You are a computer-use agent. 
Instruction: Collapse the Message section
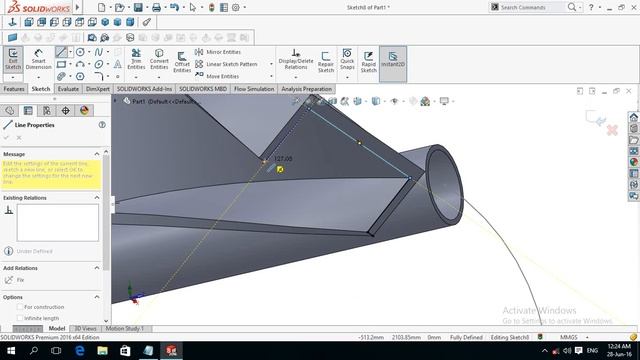(x=97, y=154)
